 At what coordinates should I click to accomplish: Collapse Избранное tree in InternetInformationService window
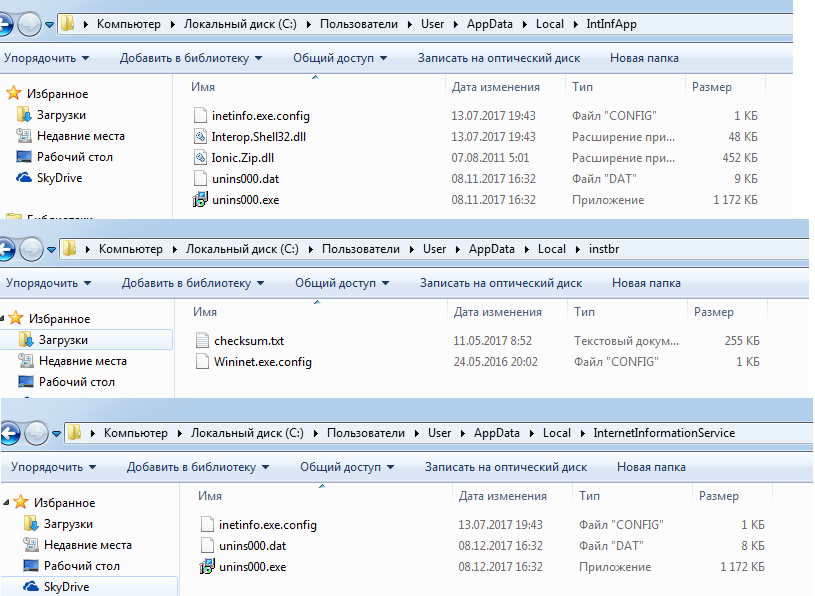(x=6, y=502)
